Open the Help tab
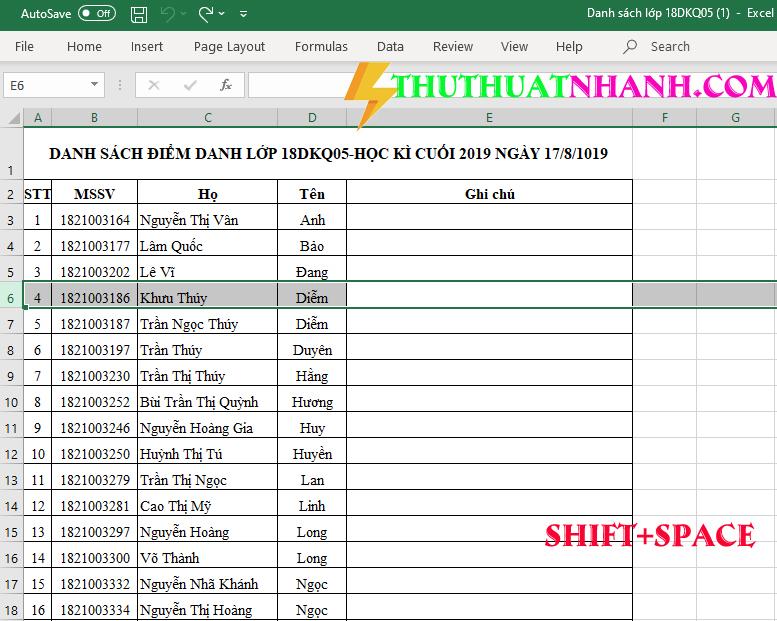The height and width of the screenshot is (621, 777). [569, 47]
